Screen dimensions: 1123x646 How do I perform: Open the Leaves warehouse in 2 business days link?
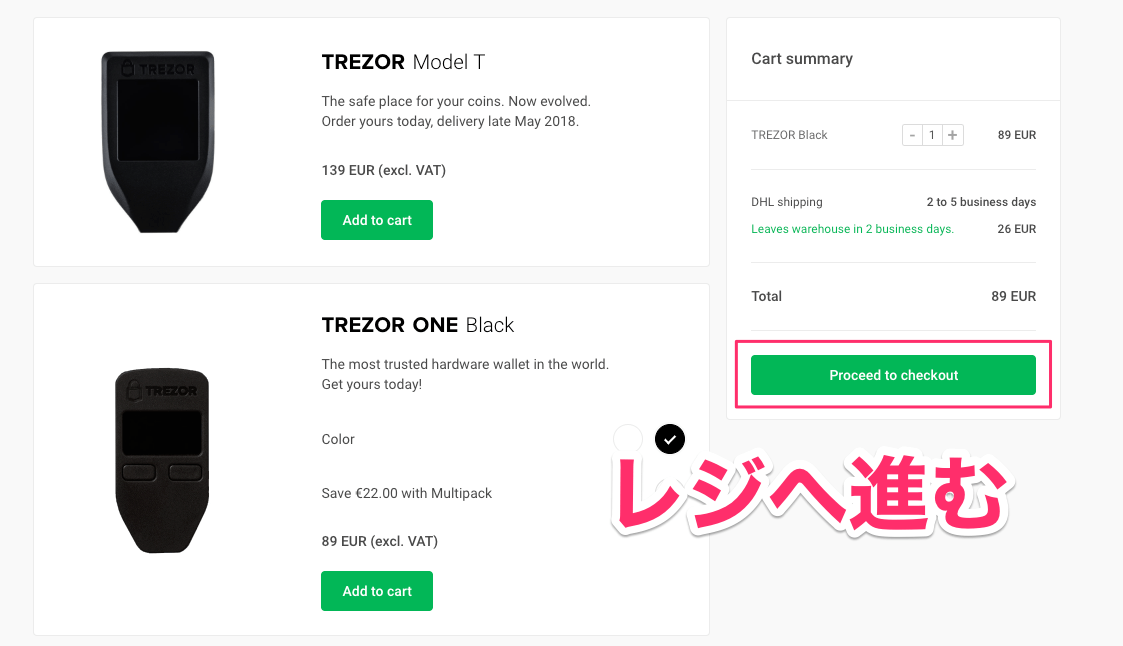pyautogui.click(x=852, y=228)
